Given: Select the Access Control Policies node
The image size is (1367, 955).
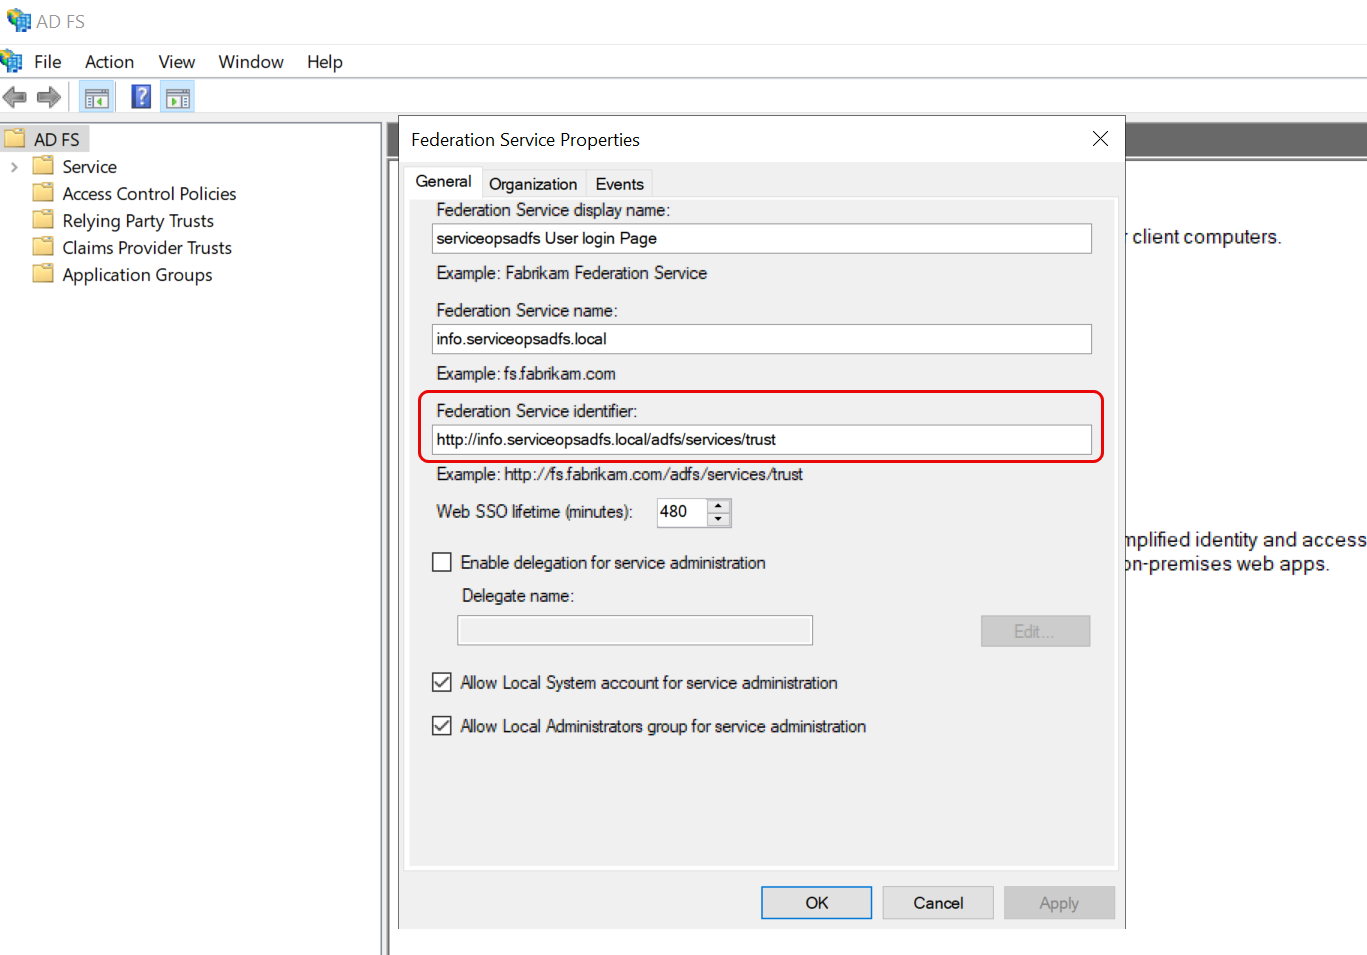Looking at the screenshot, I should coord(149,194).
